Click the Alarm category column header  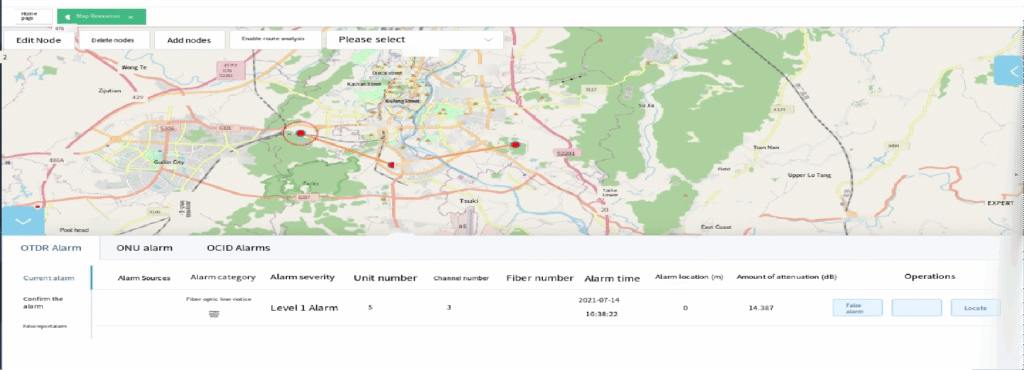[223, 277]
